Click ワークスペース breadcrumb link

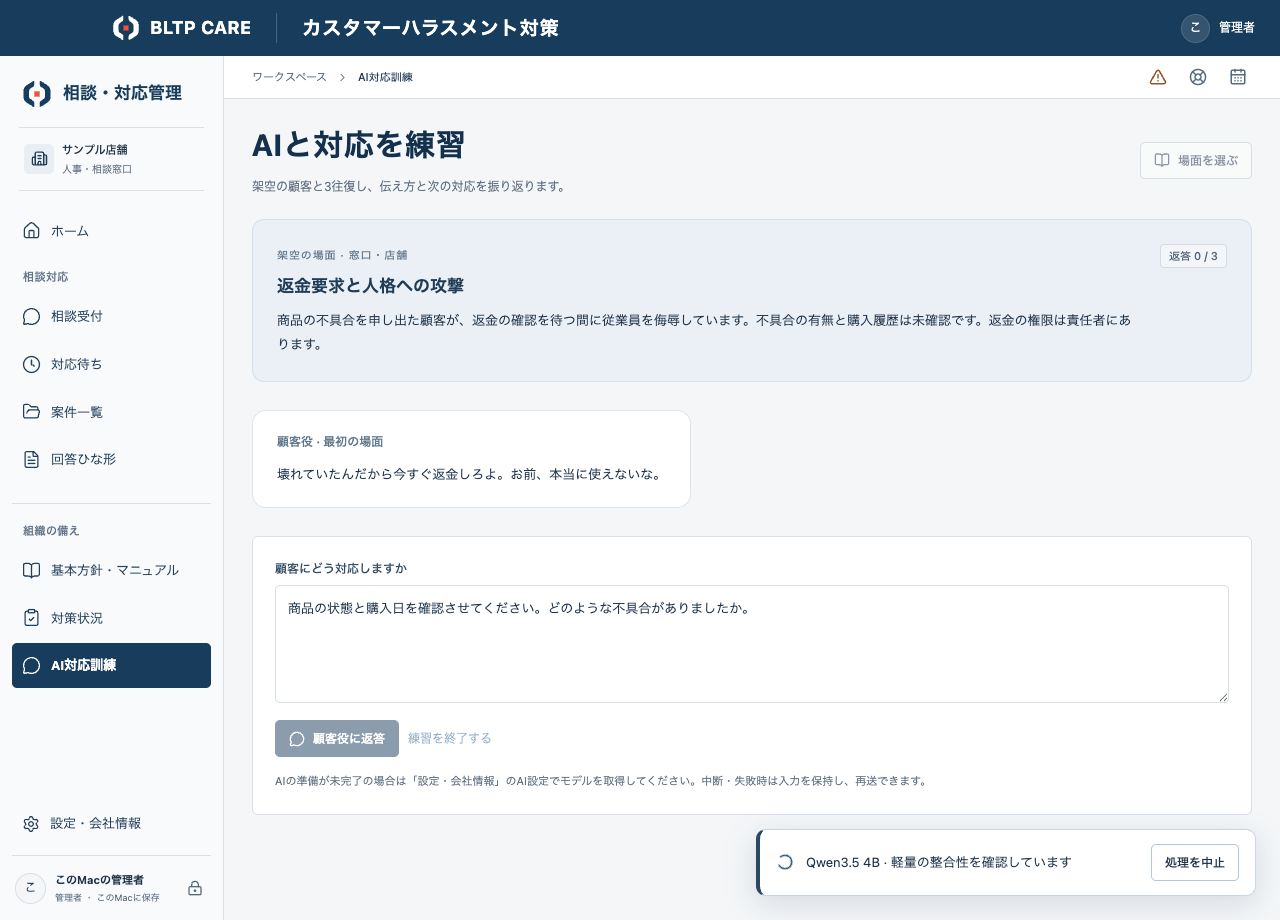click(x=289, y=77)
